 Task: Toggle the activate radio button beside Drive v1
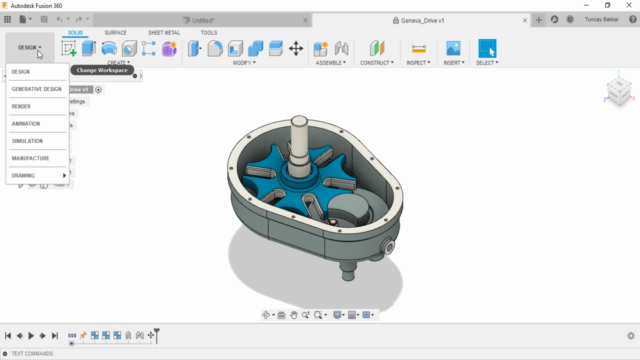pyautogui.click(x=98, y=89)
